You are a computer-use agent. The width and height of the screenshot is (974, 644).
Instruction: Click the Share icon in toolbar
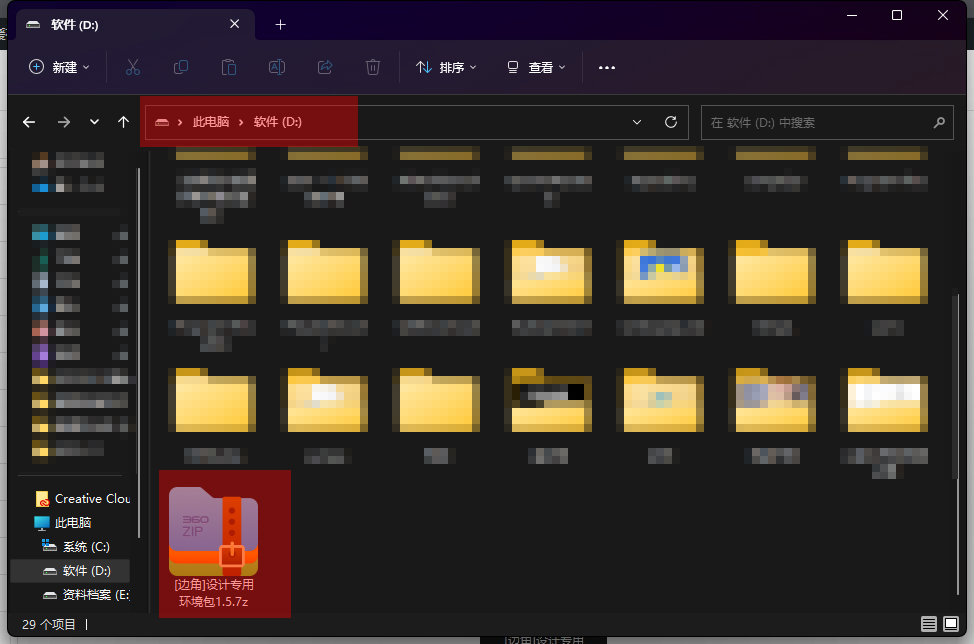coord(325,67)
